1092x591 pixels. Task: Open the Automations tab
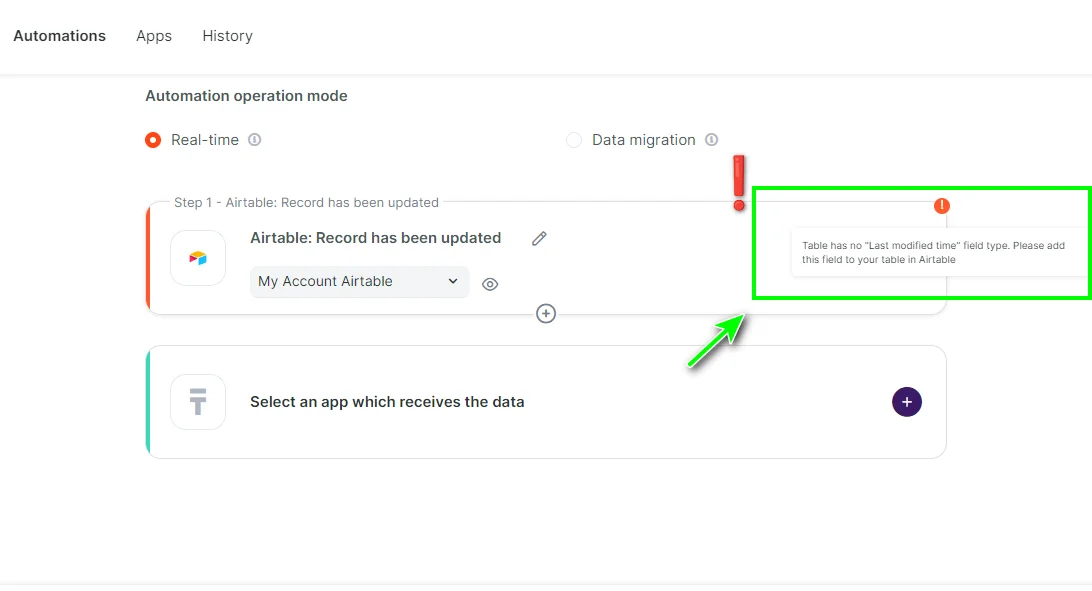point(59,36)
